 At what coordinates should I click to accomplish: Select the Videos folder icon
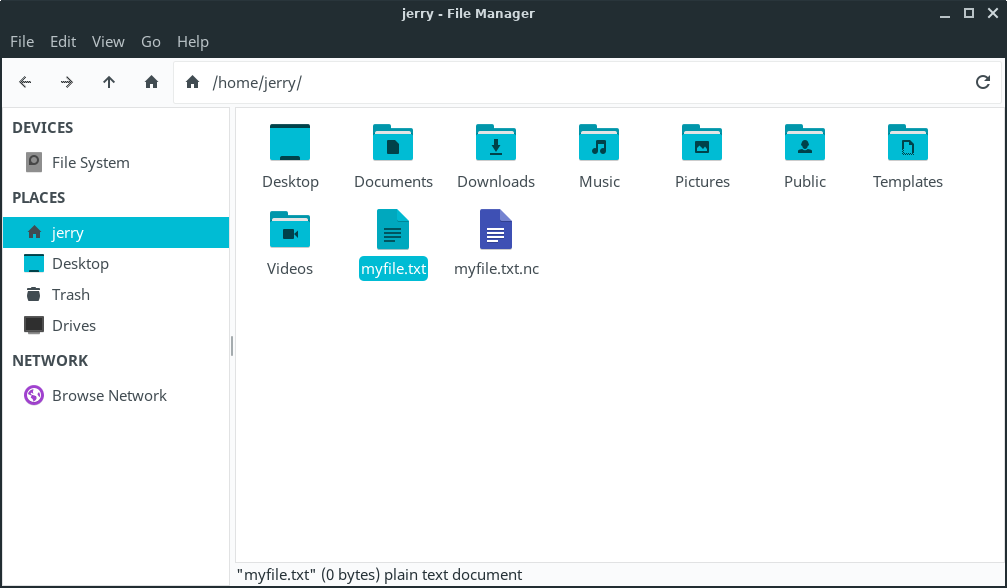290,231
